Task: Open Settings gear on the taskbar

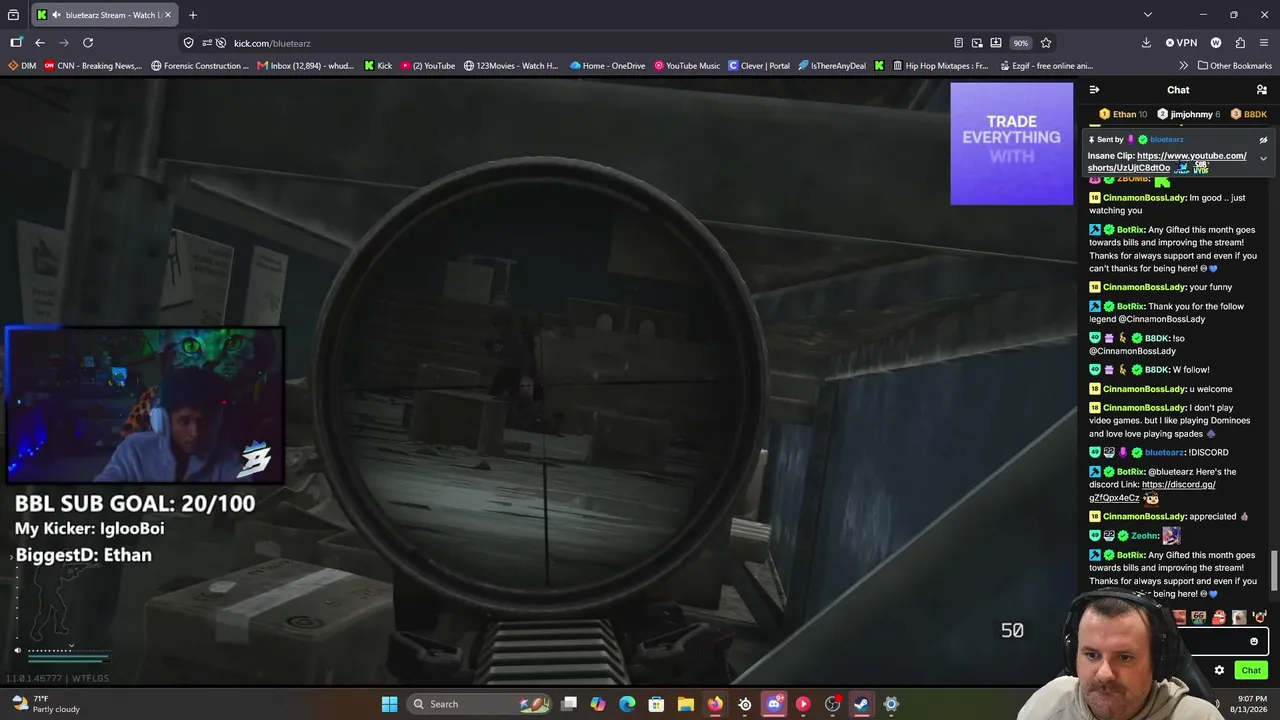Action: (x=891, y=704)
